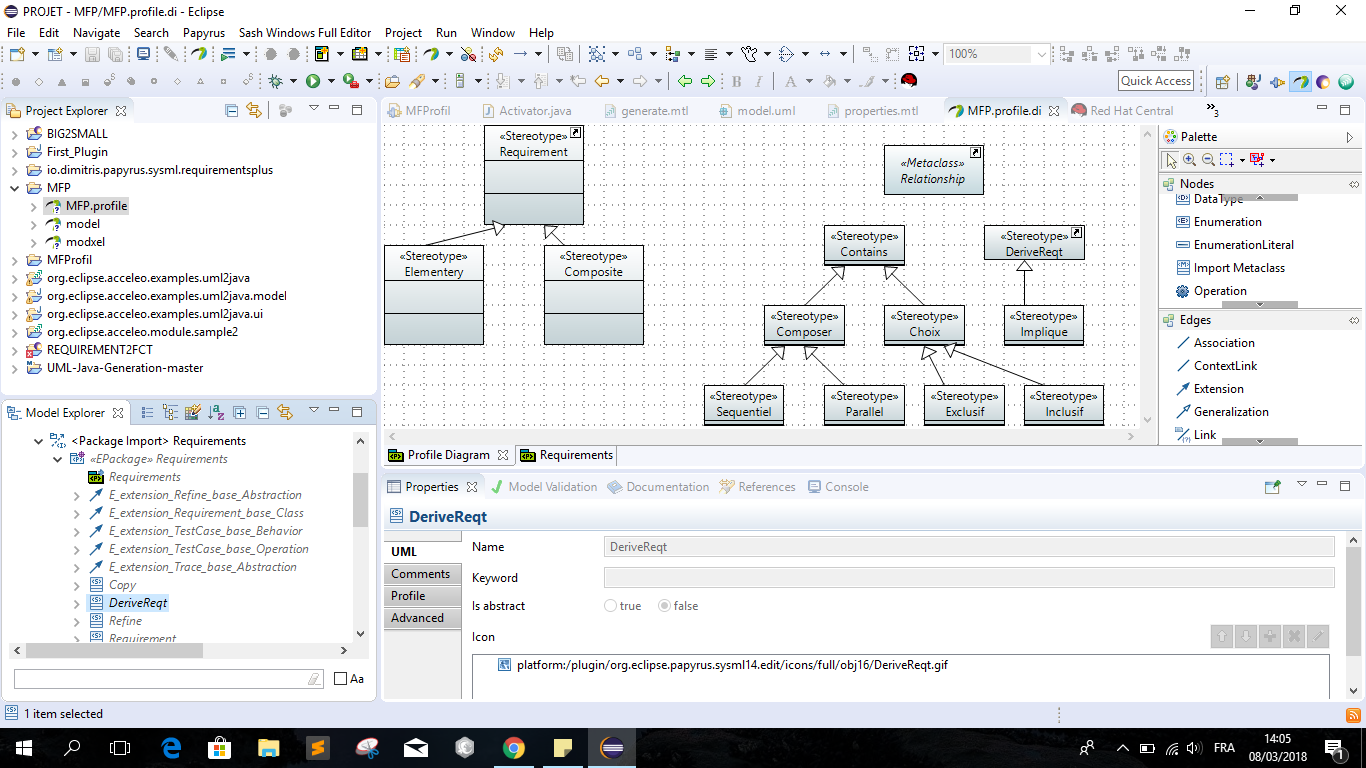
Task: Pick the arrow selection tool in Palette
Action: click(1171, 159)
